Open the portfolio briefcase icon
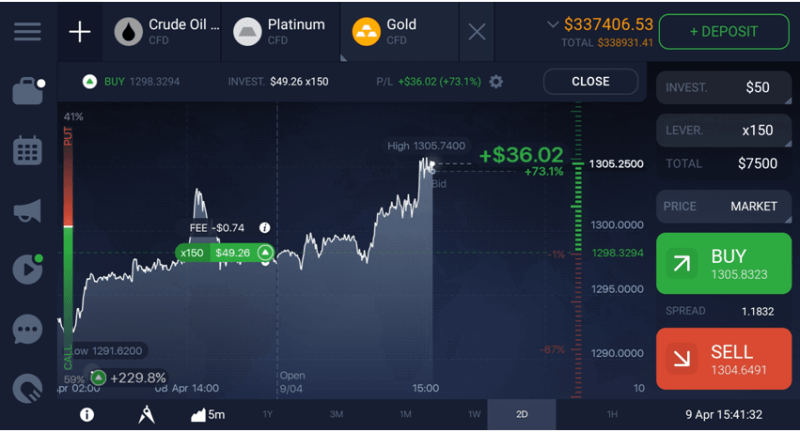The height and width of the screenshot is (432, 800). [28, 91]
